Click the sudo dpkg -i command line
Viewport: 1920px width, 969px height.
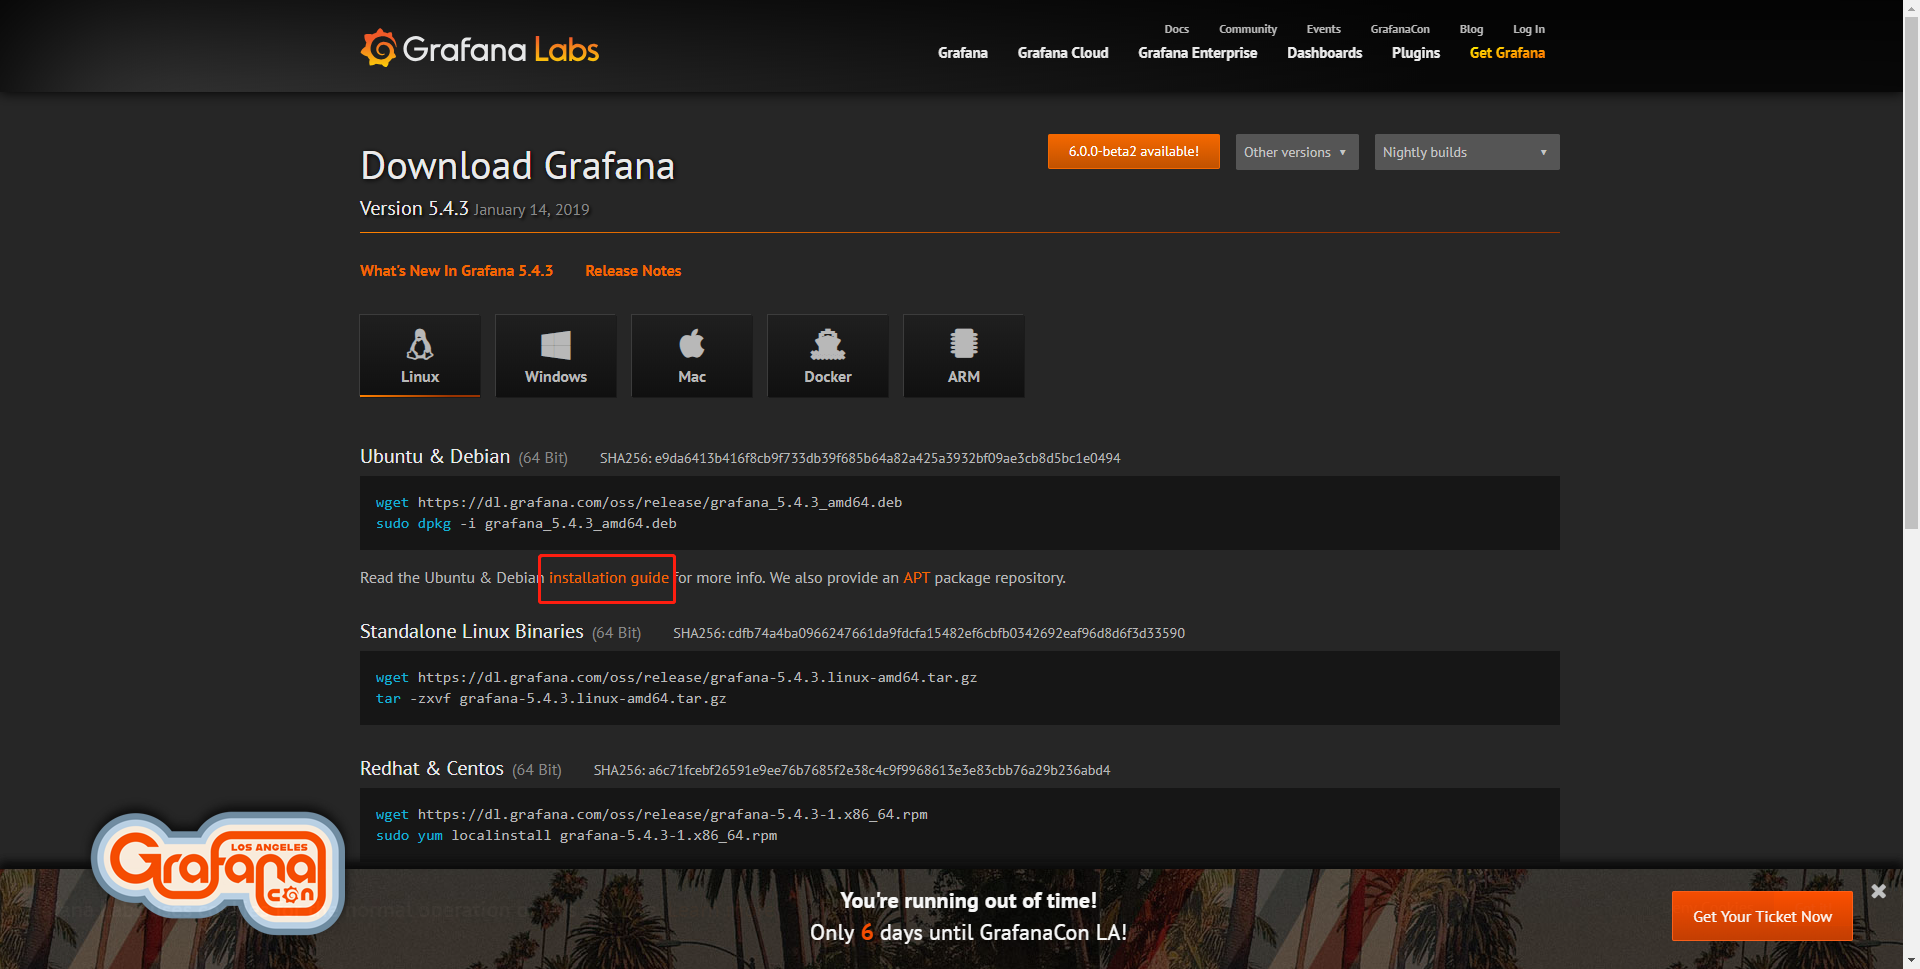pyautogui.click(x=526, y=523)
